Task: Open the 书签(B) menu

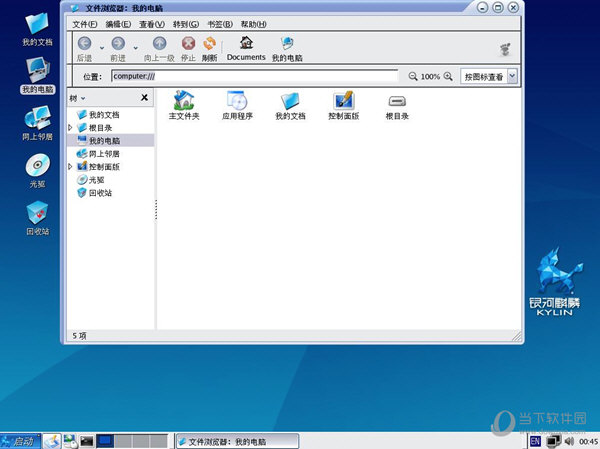Action: click(220, 24)
